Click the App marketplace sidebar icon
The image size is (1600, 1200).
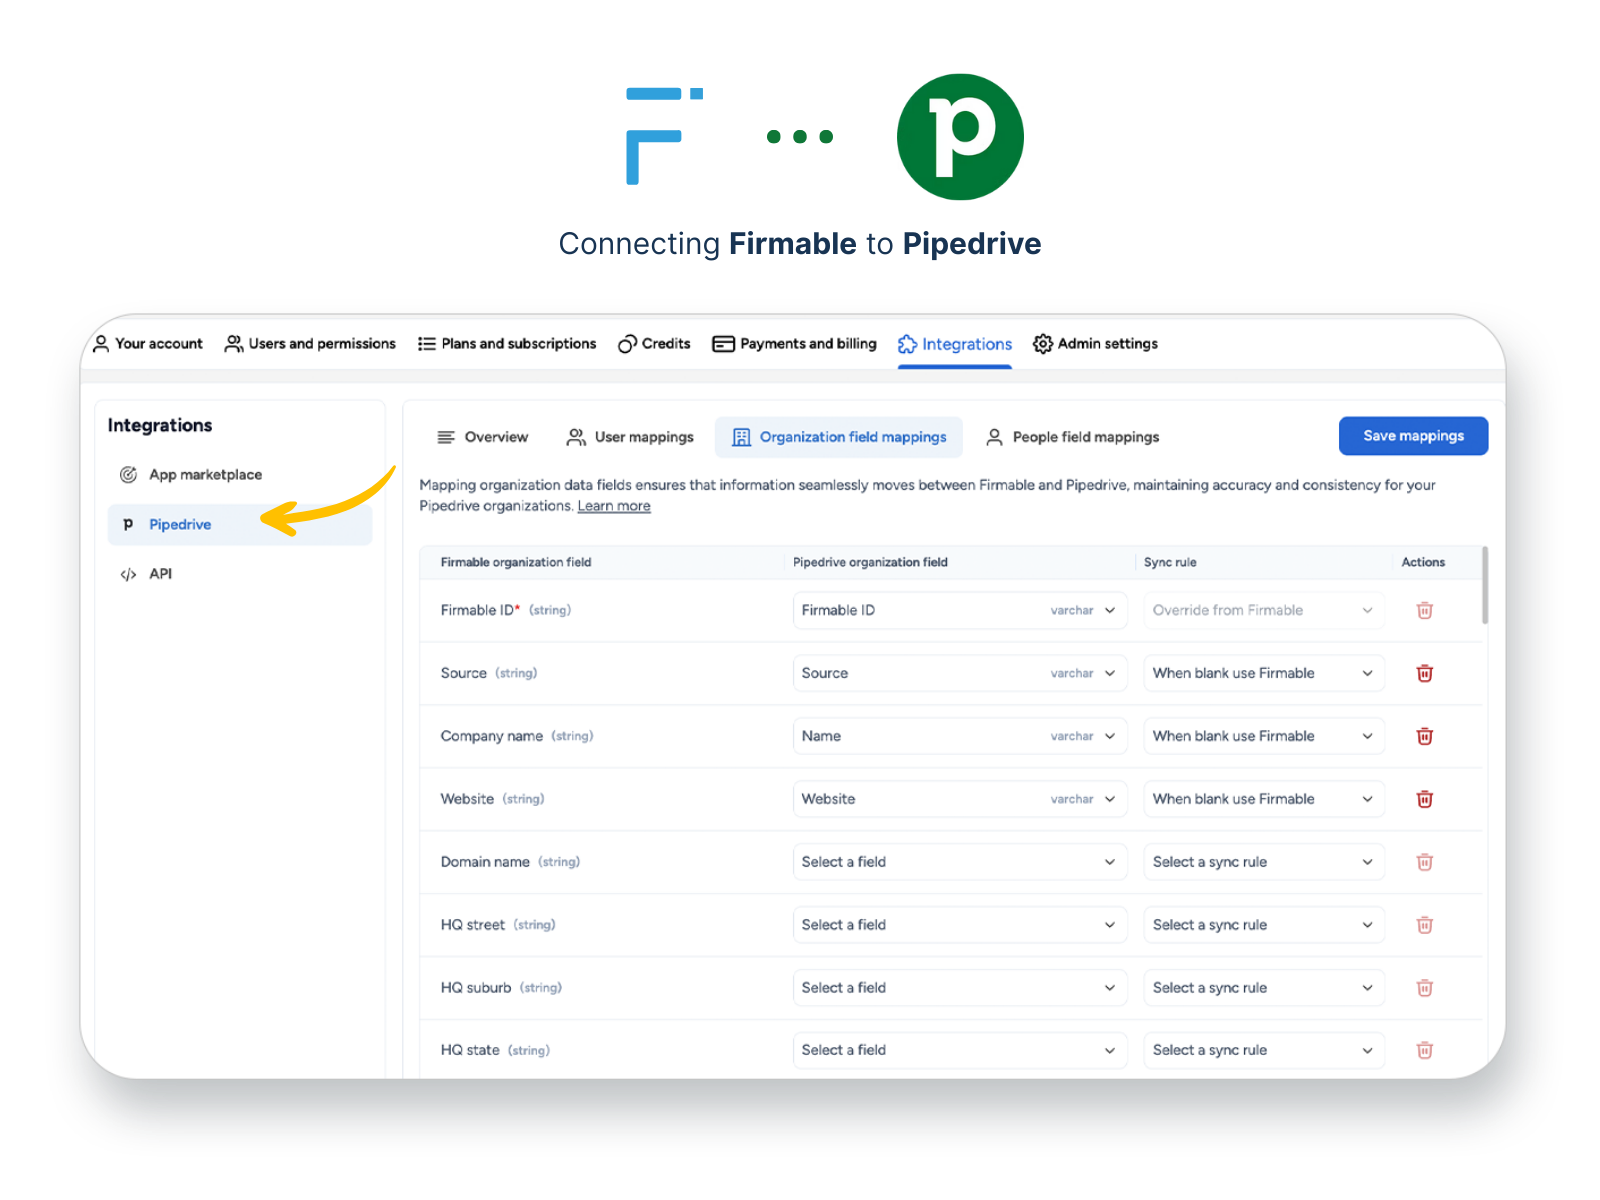coord(128,475)
